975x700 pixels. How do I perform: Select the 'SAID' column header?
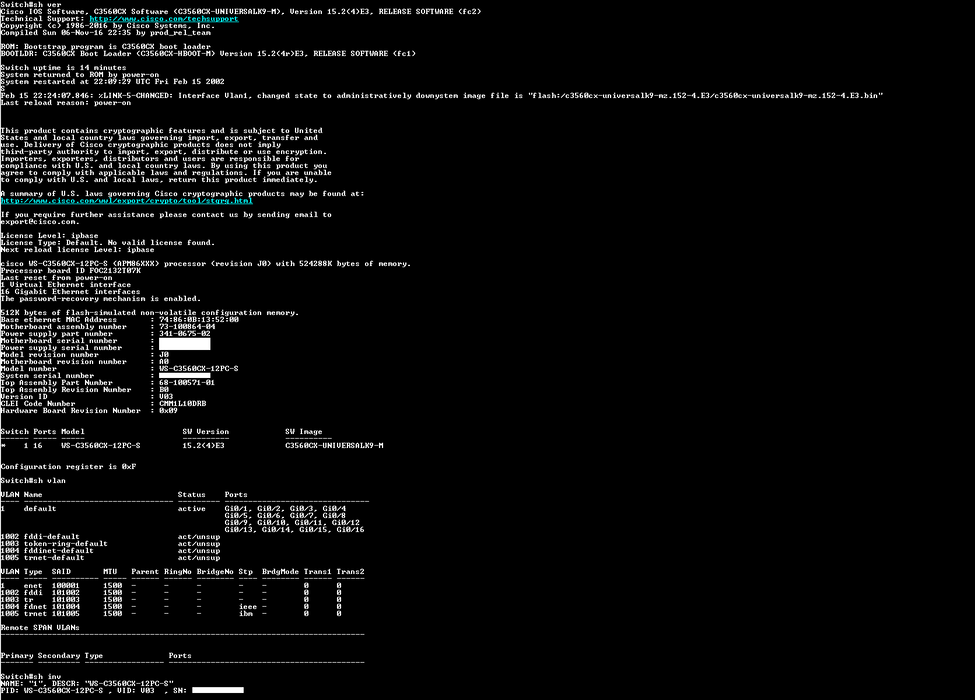click(x=61, y=571)
